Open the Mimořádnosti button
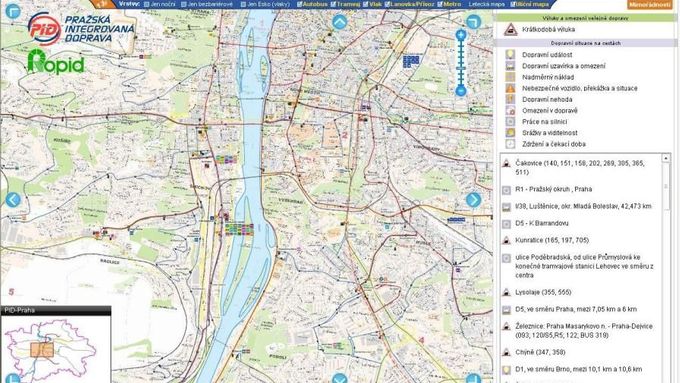Viewport: 680px width, 383px height. tap(649, 4)
